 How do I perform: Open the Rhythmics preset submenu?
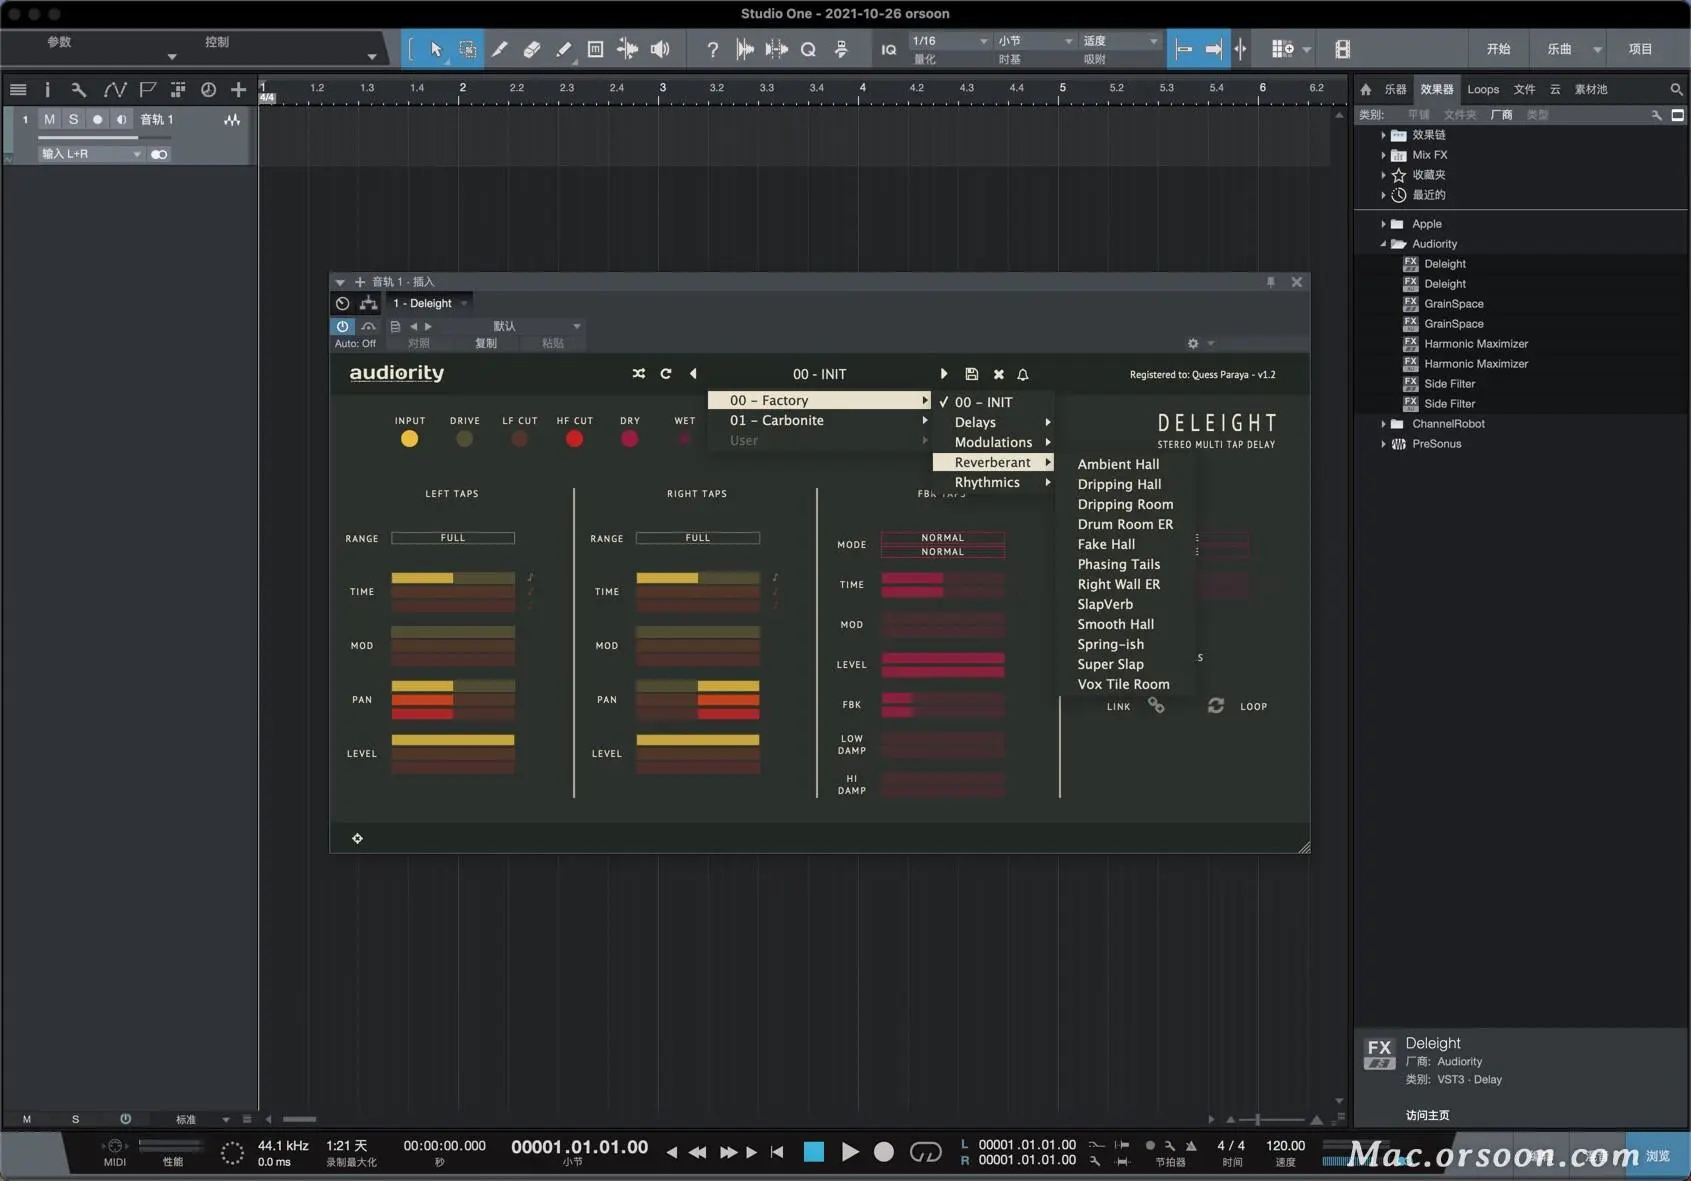click(x=993, y=482)
